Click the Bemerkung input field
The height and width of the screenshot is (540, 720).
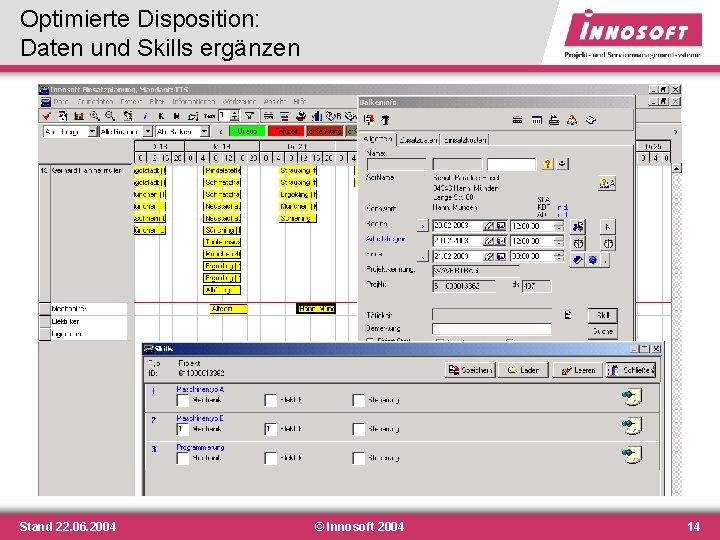[x=491, y=329]
